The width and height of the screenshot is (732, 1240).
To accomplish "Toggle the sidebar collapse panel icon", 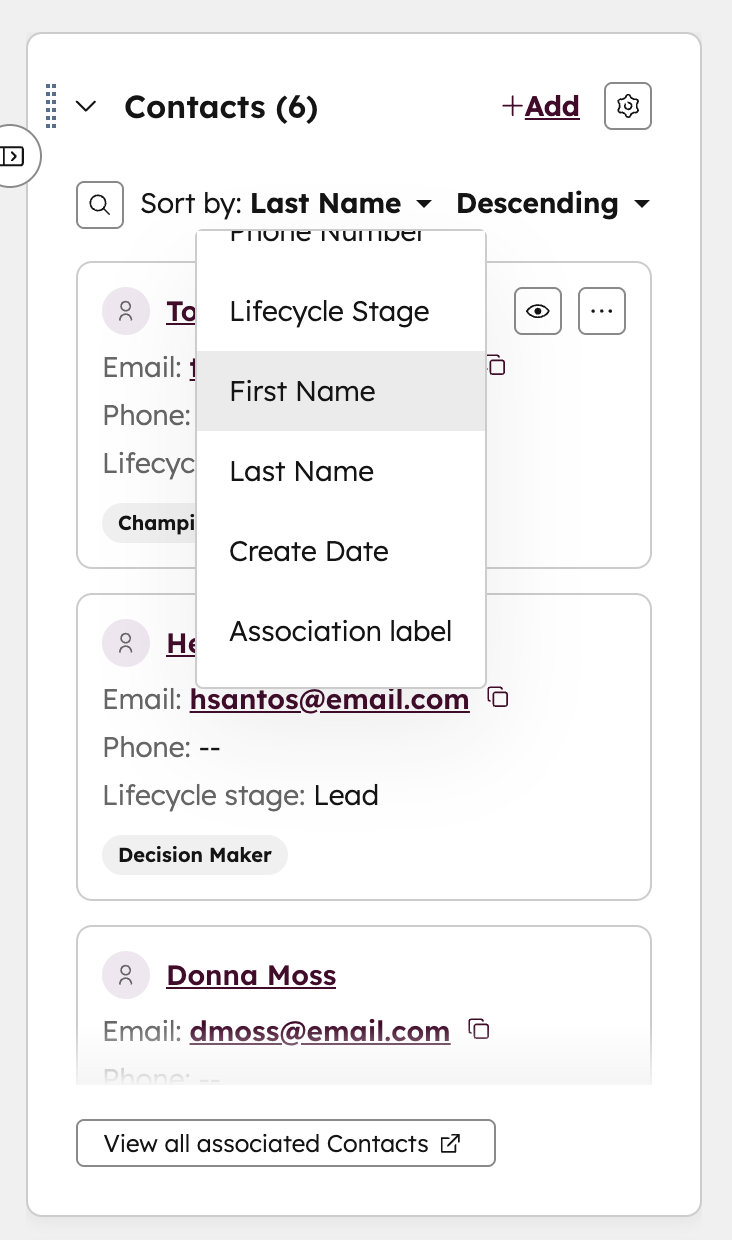I will pyautogui.click(x=14, y=156).
